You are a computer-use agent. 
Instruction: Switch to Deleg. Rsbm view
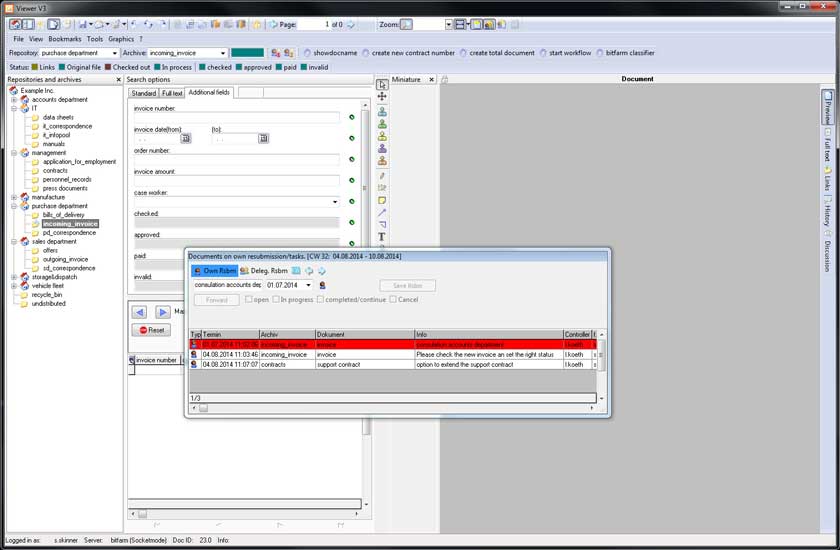(x=264, y=271)
